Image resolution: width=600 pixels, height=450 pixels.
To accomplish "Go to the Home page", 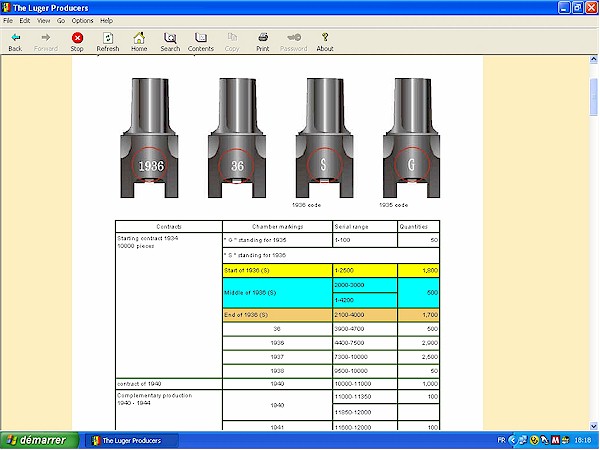I will coord(139,42).
